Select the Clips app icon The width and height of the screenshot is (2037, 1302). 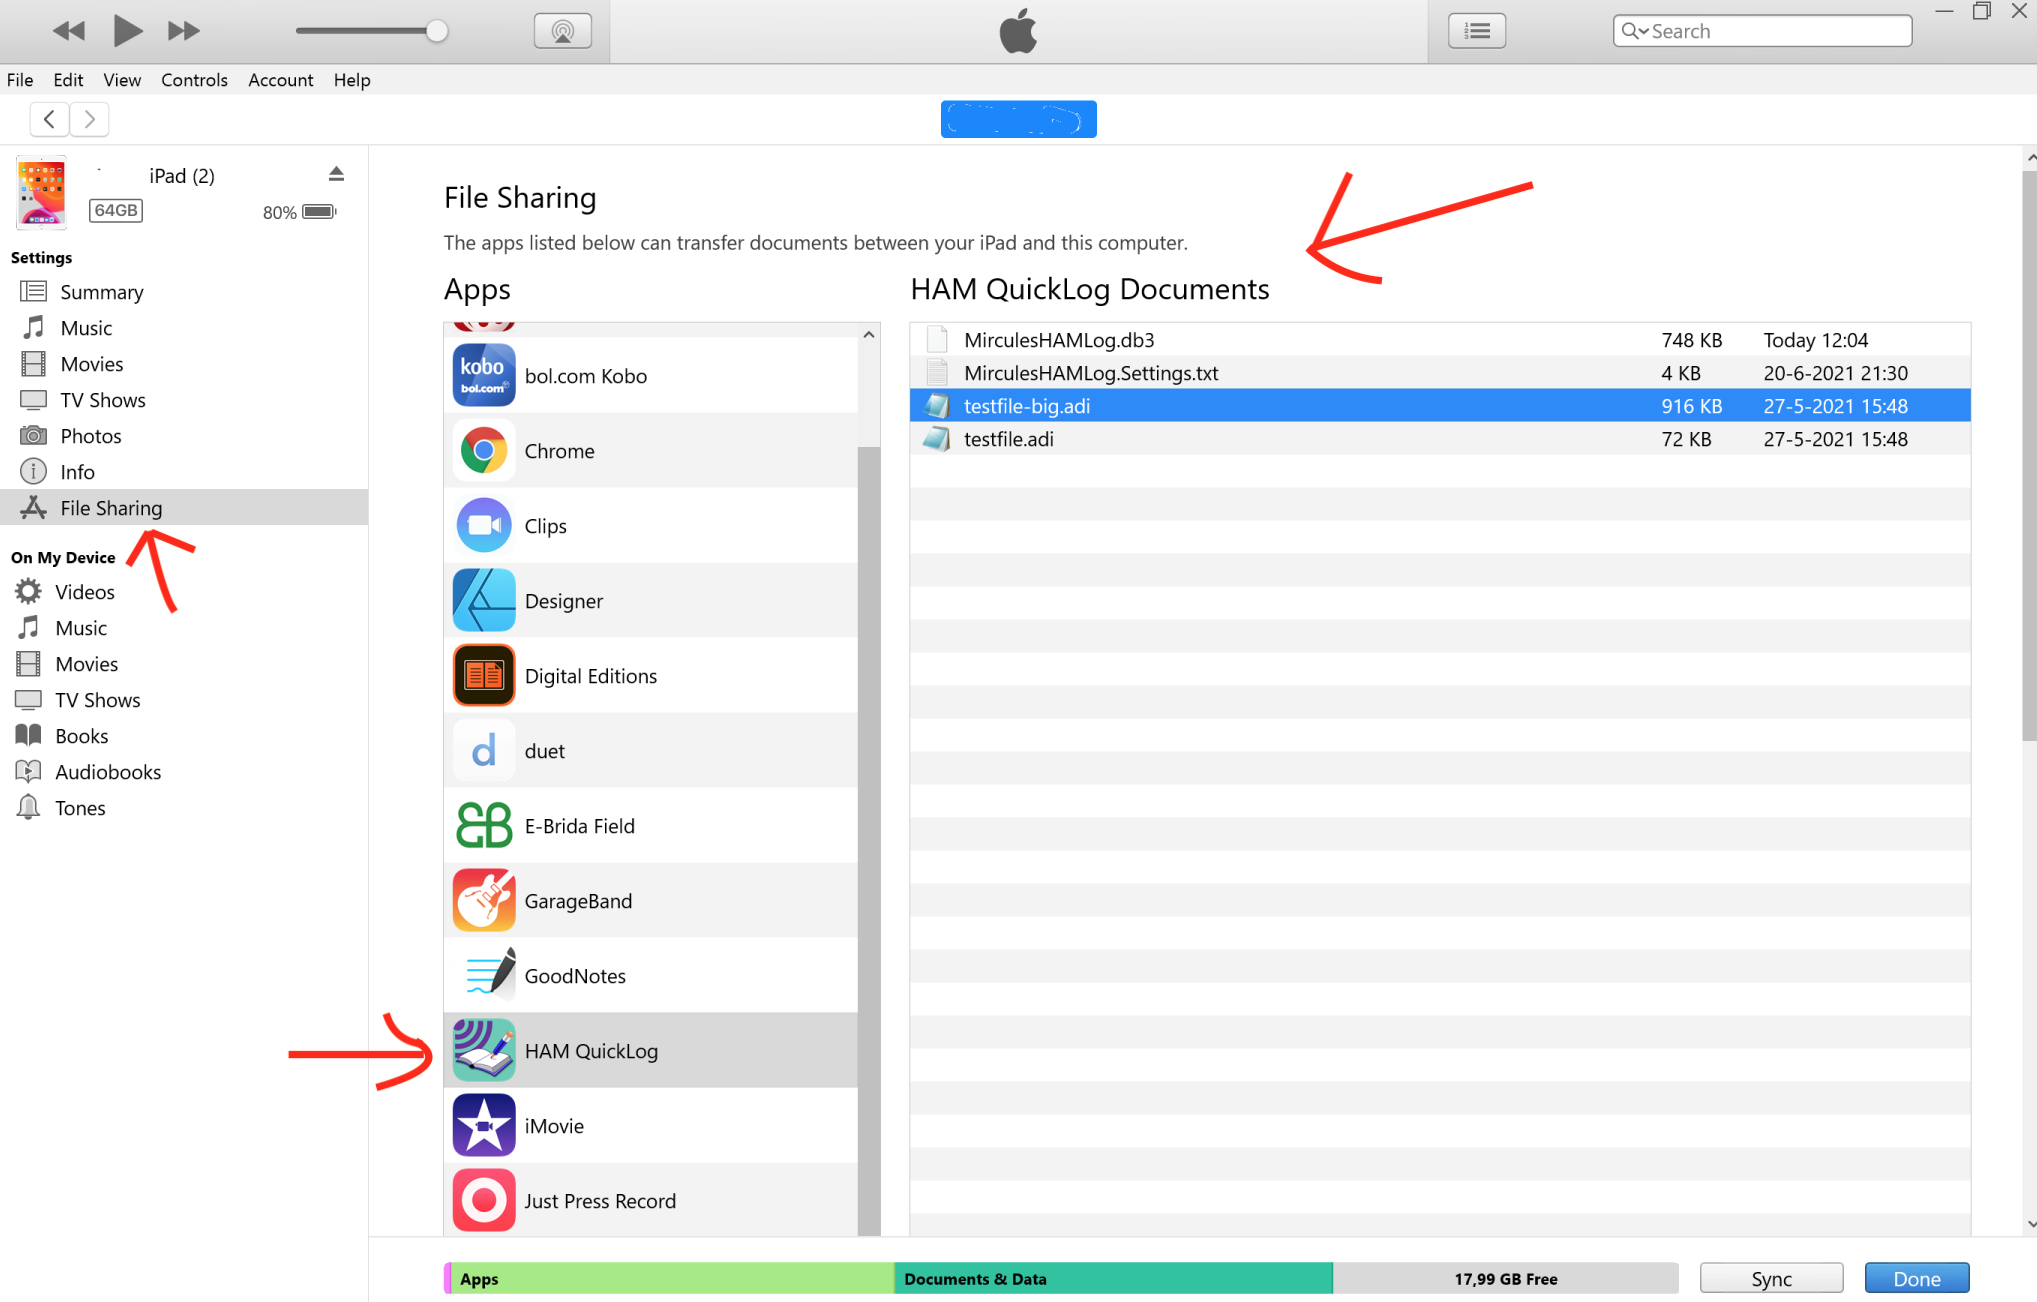click(x=484, y=524)
